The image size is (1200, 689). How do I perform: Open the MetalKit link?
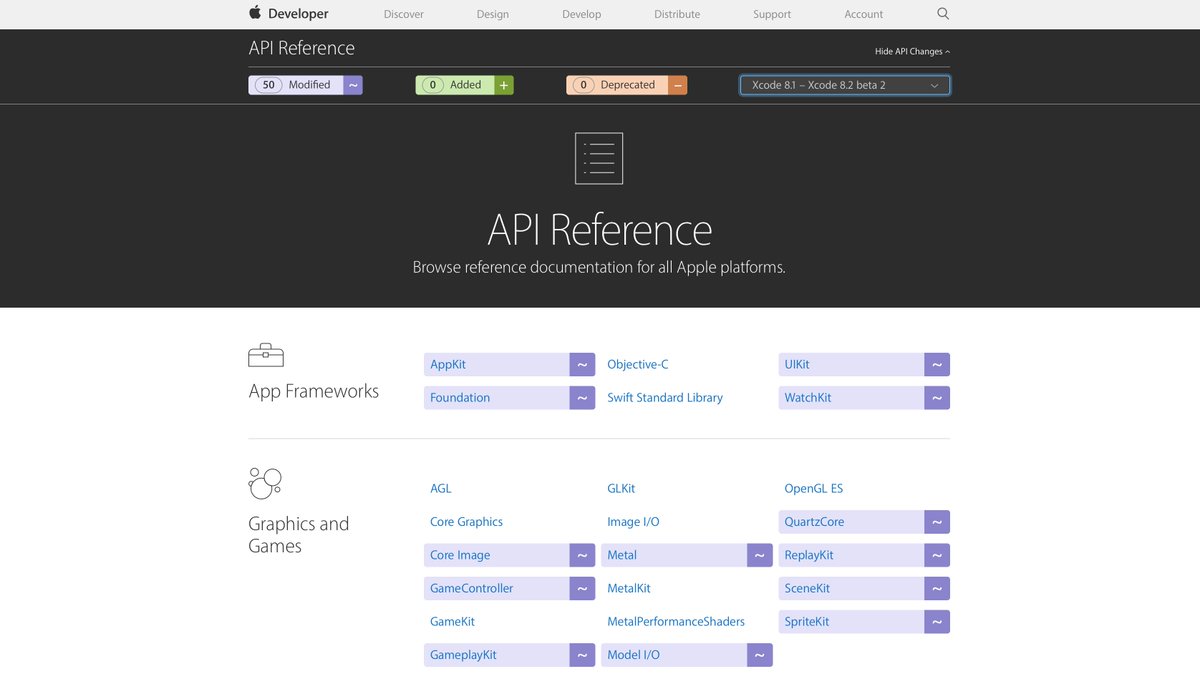629,588
